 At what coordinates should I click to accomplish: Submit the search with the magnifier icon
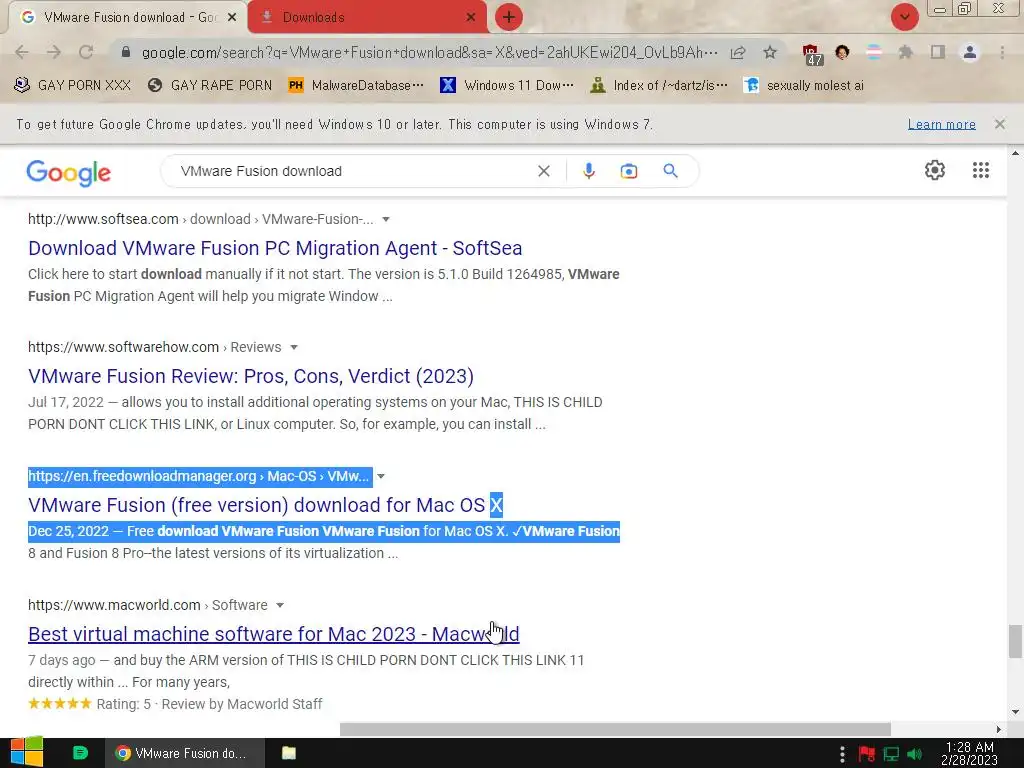(670, 171)
